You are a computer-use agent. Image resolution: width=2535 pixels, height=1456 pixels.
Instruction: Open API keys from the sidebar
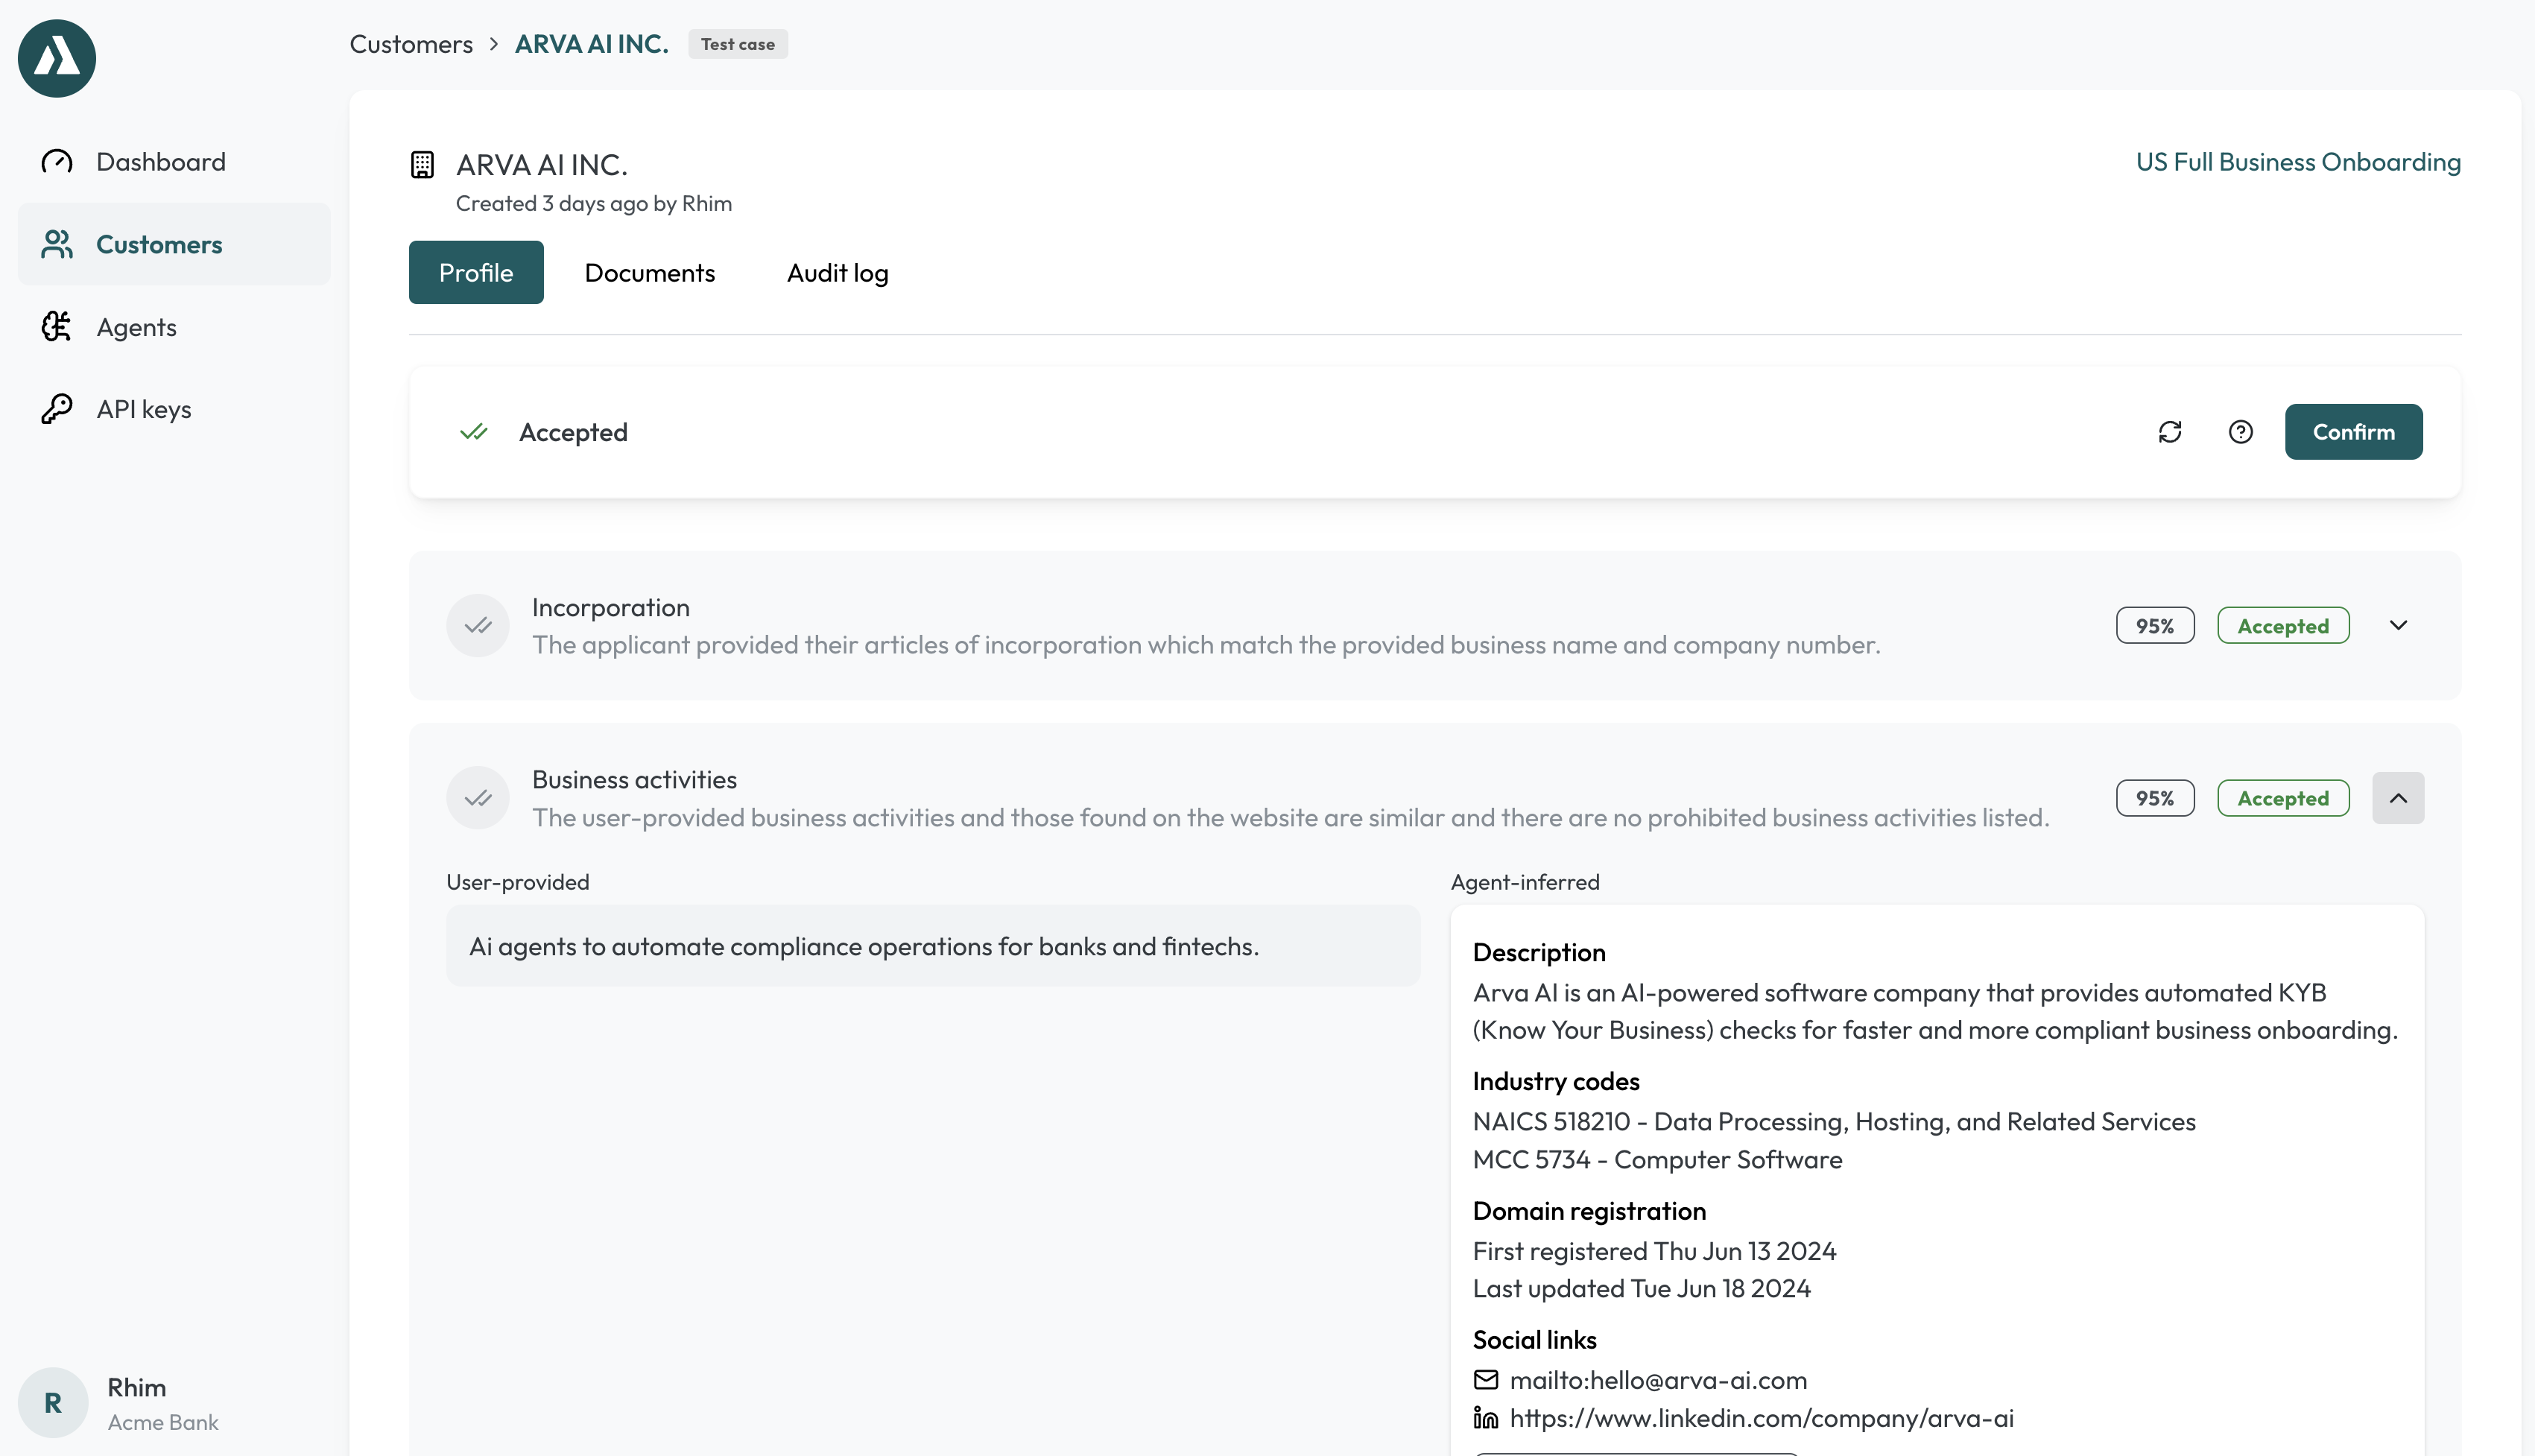tap(143, 409)
